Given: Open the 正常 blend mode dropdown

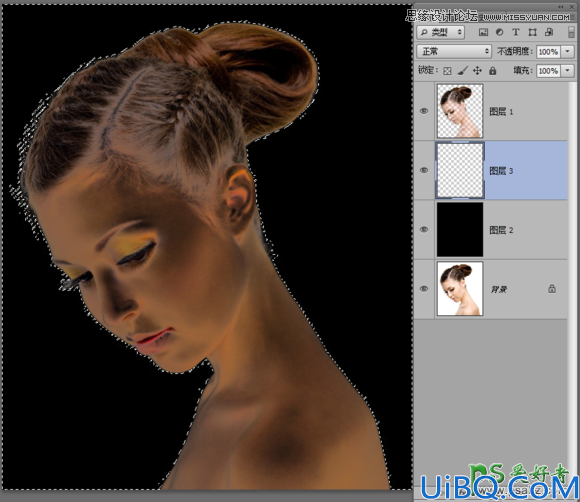Looking at the screenshot, I should [x=454, y=51].
